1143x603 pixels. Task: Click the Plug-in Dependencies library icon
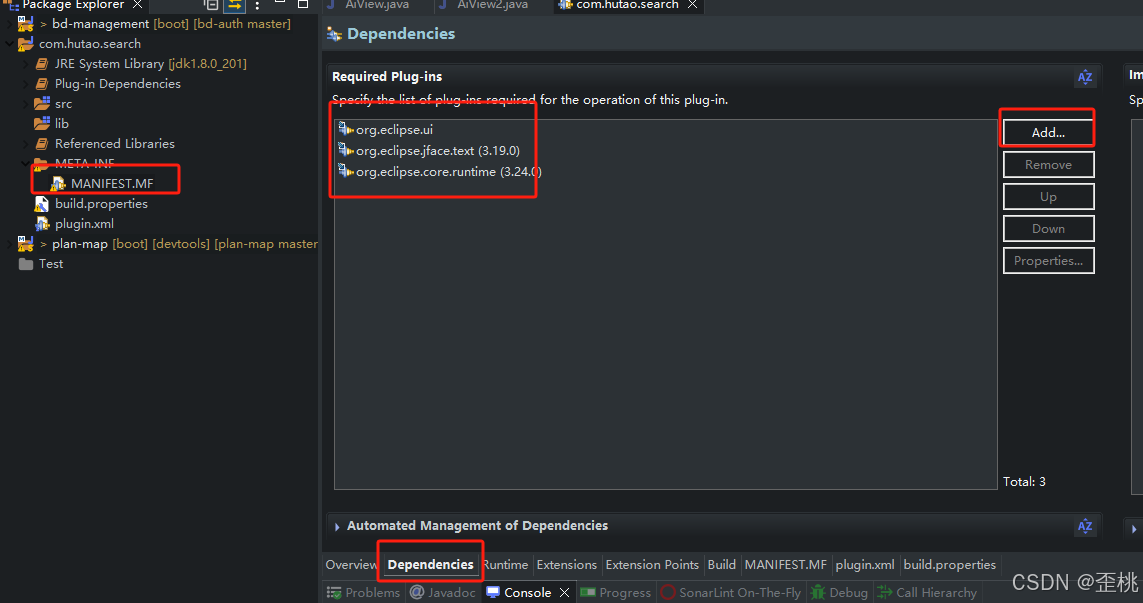tap(42, 84)
